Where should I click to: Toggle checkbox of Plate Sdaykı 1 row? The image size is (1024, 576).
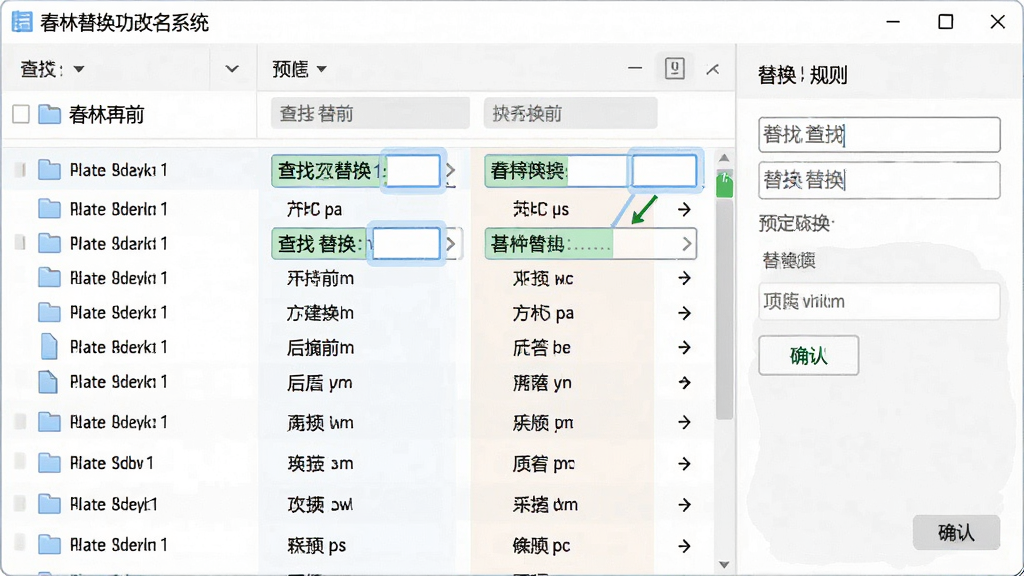pos(20,170)
